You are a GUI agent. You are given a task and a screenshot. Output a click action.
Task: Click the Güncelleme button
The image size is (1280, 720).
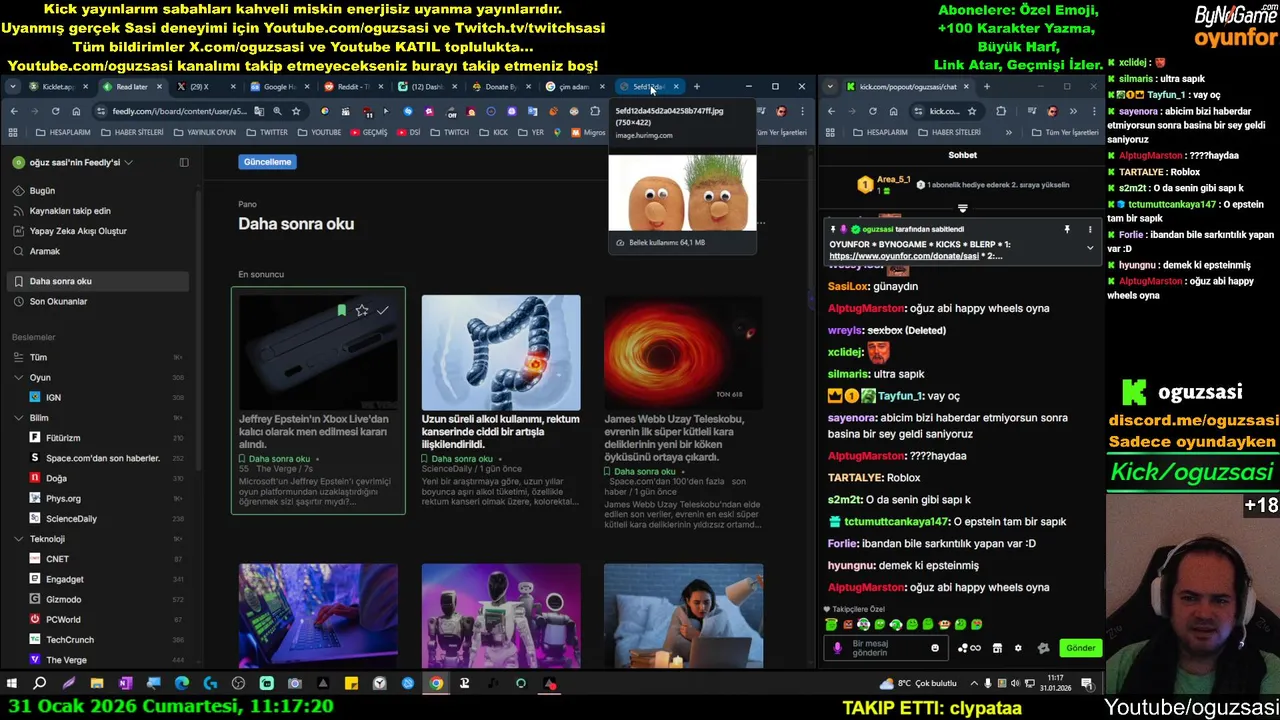pos(268,162)
